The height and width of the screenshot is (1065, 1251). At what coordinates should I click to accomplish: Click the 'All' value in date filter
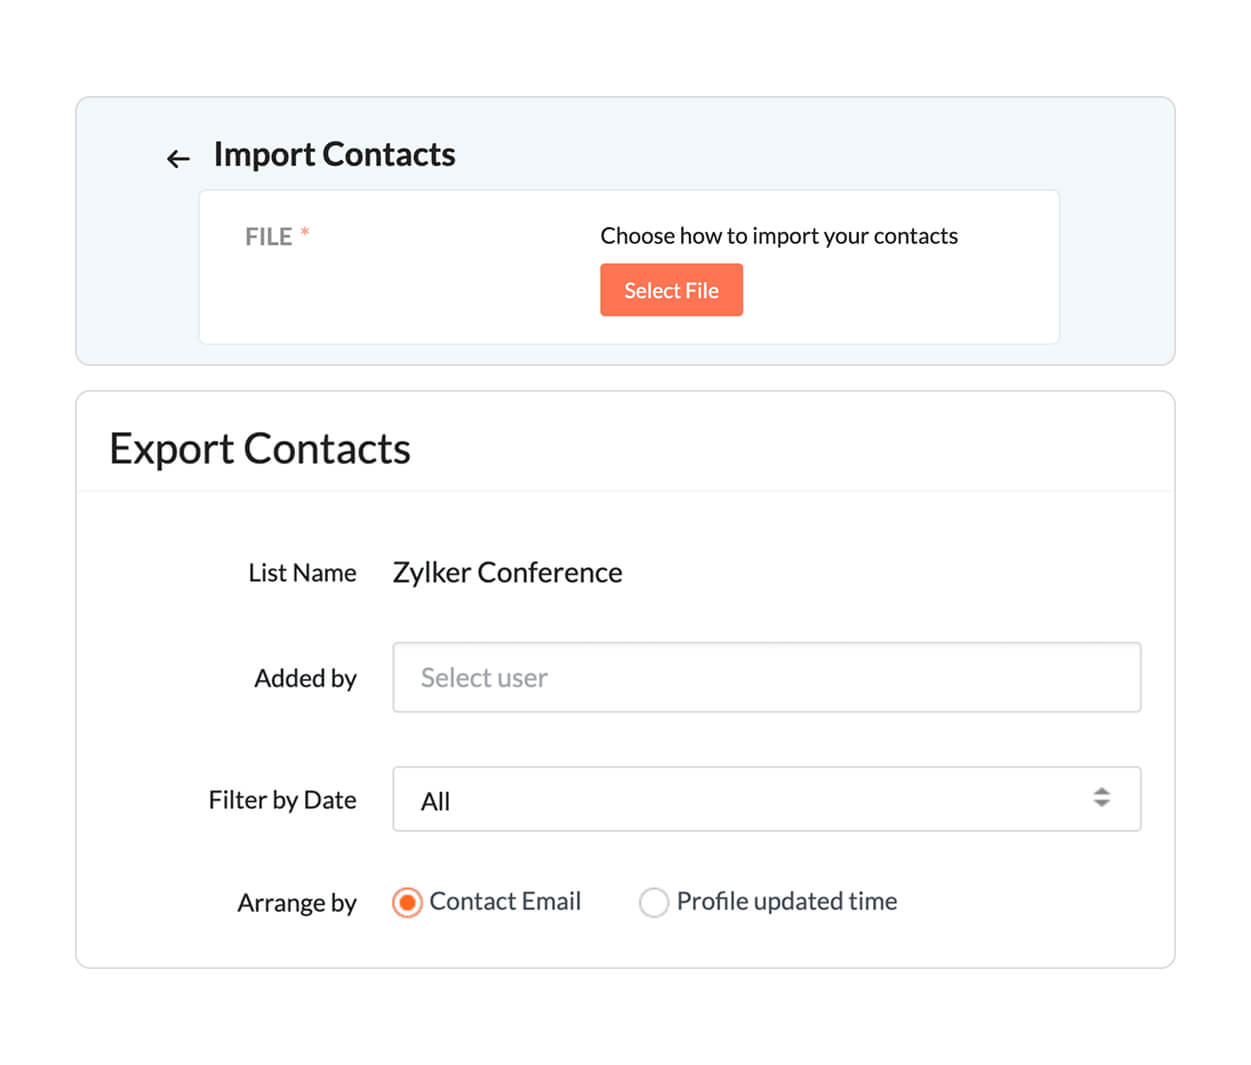pyautogui.click(x=436, y=801)
